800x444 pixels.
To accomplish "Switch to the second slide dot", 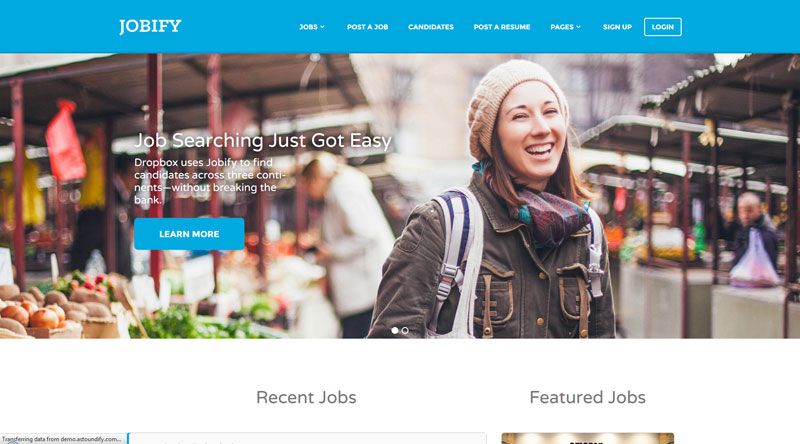I will (x=405, y=330).
